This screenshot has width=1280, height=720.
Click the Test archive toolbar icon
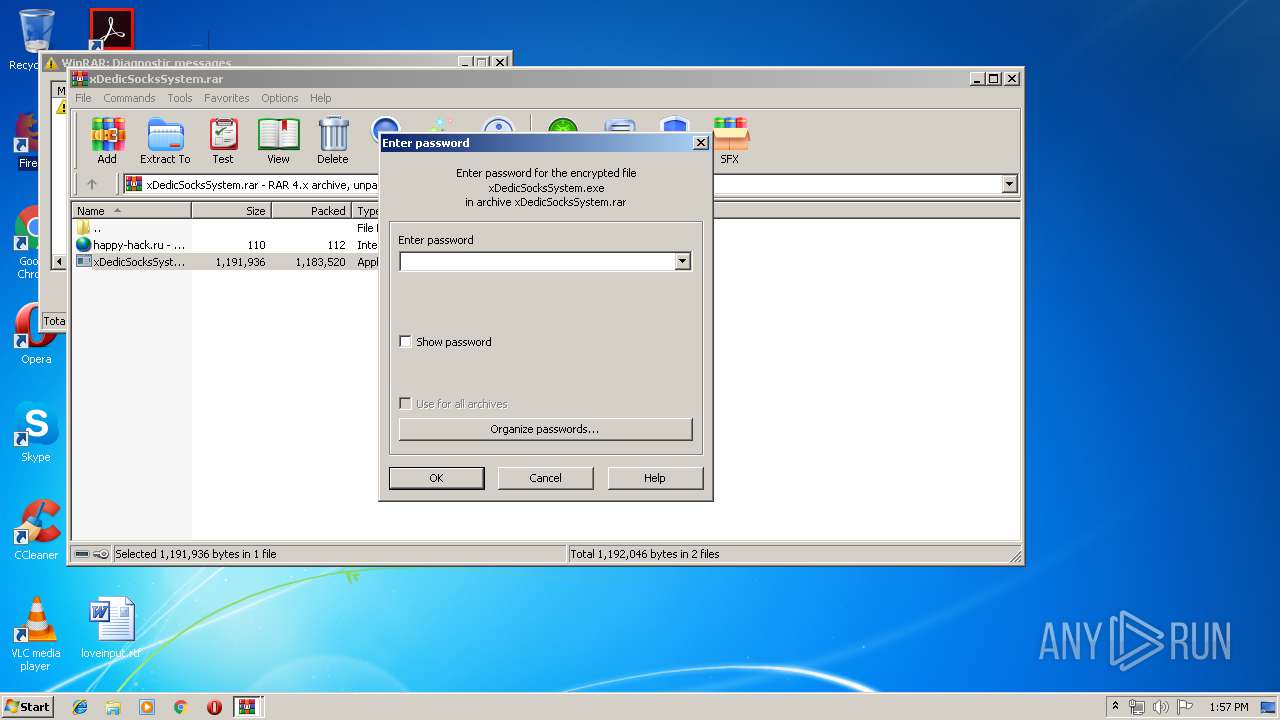tap(223, 141)
